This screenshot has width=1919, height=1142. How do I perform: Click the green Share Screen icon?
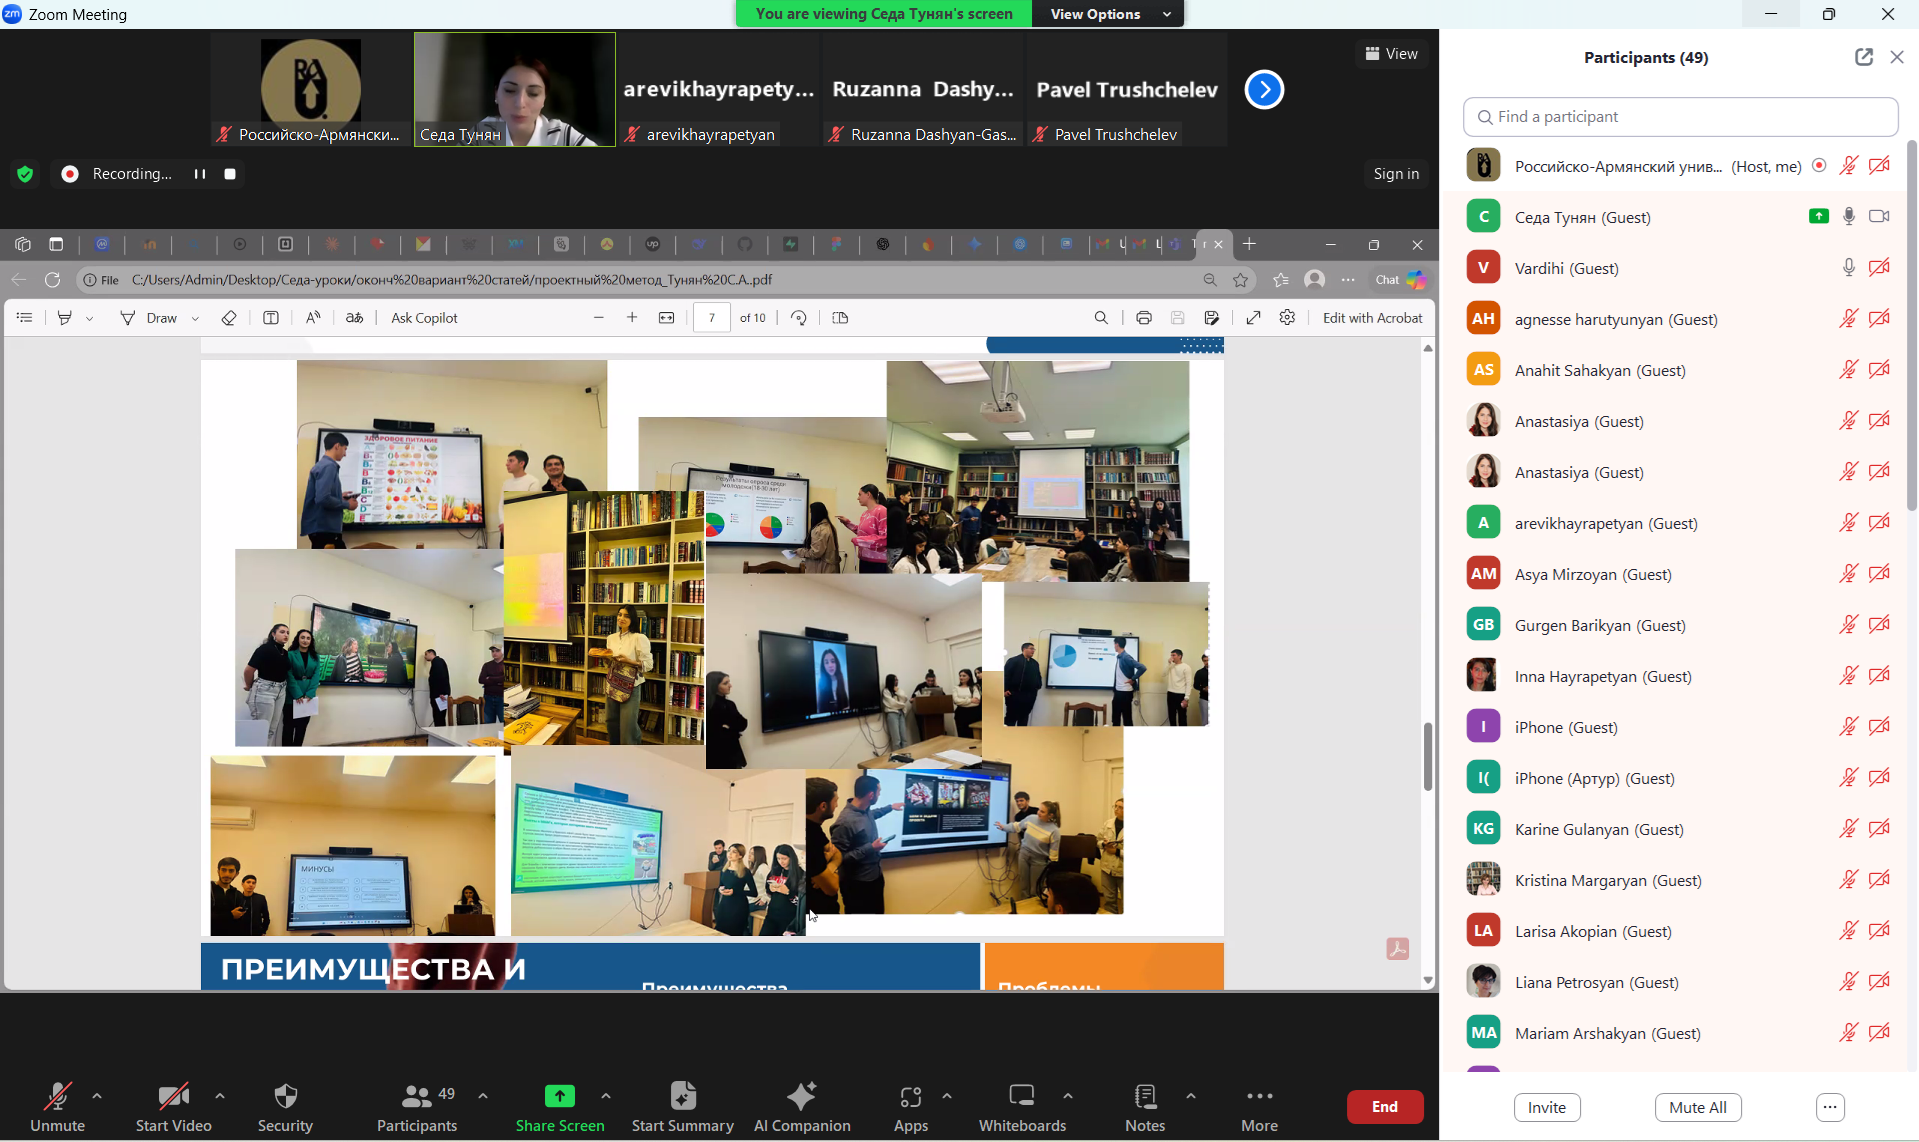click(x=559, y=1098)
